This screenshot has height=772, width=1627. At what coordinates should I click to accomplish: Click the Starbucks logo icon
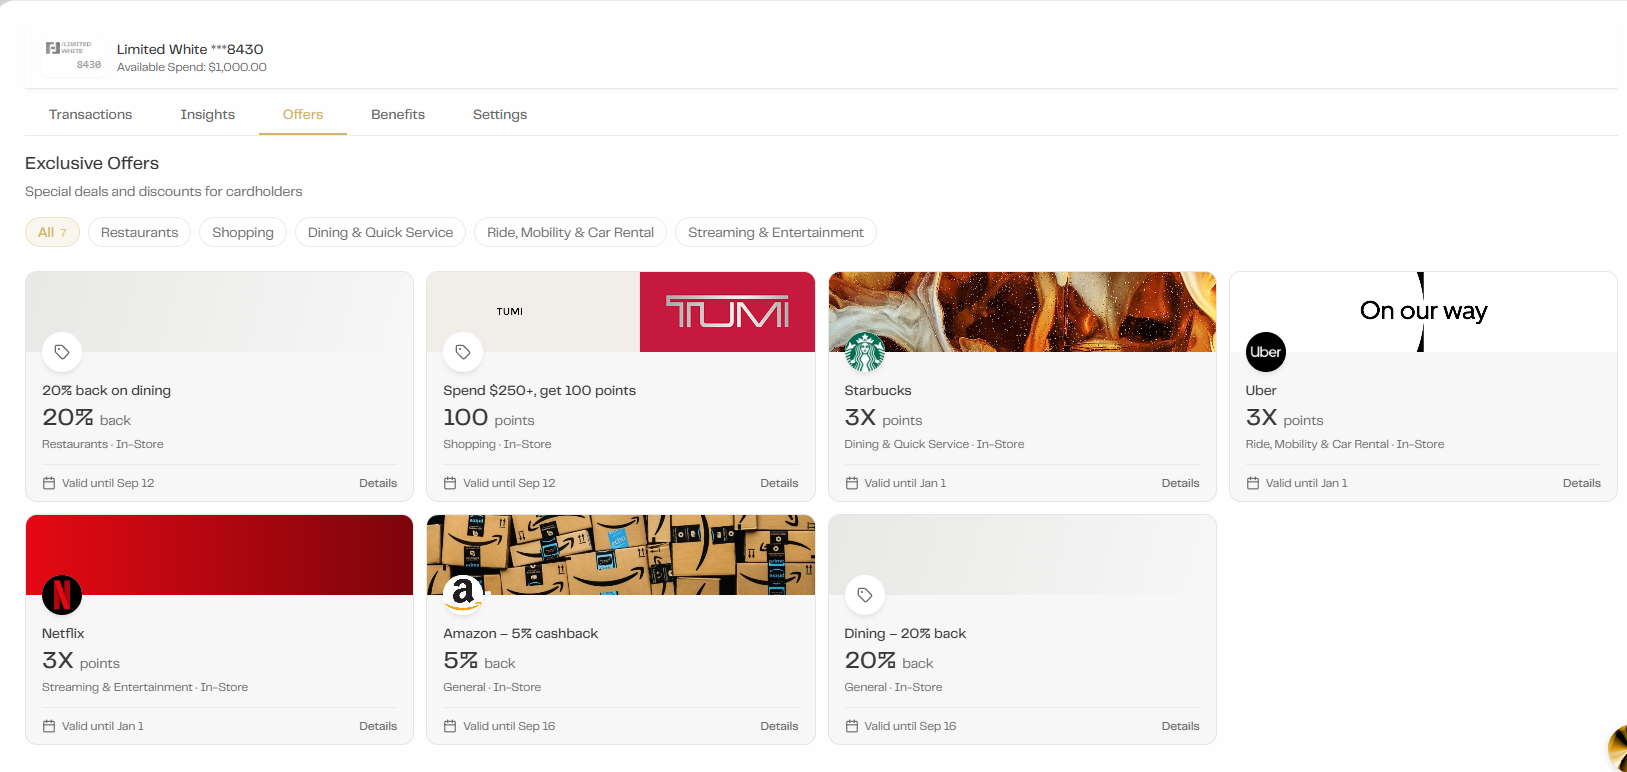click(865, 352)
